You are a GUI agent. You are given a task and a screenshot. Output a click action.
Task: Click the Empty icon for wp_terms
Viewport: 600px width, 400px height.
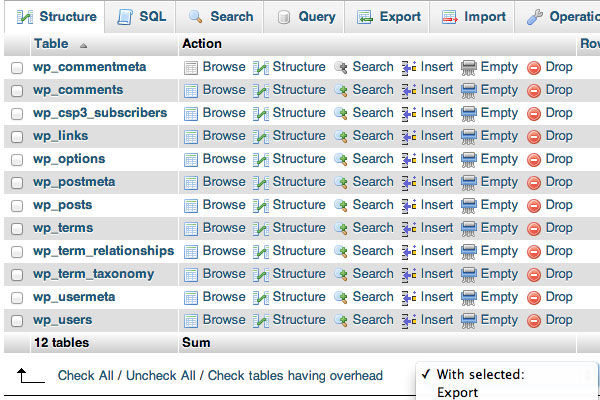(x=469, y=229)
